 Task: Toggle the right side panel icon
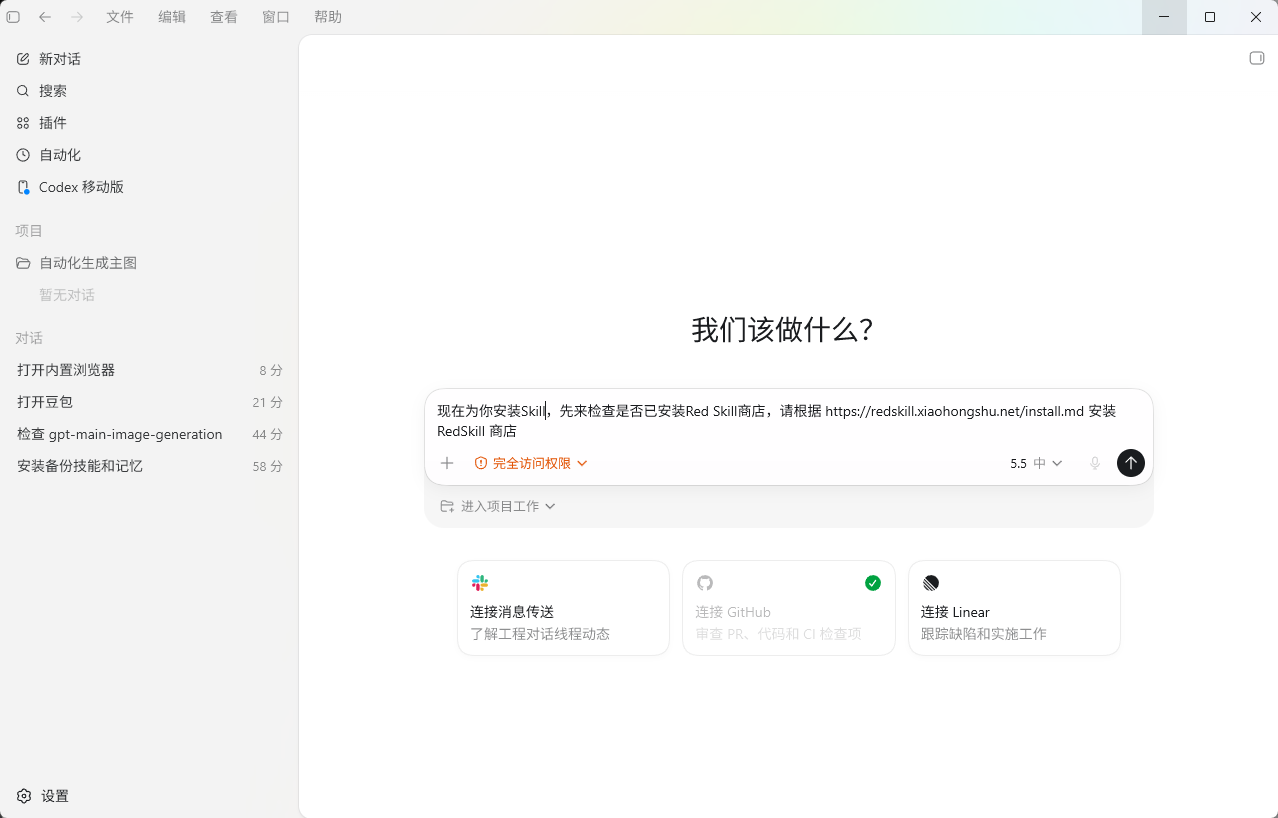pos(1257,58)
